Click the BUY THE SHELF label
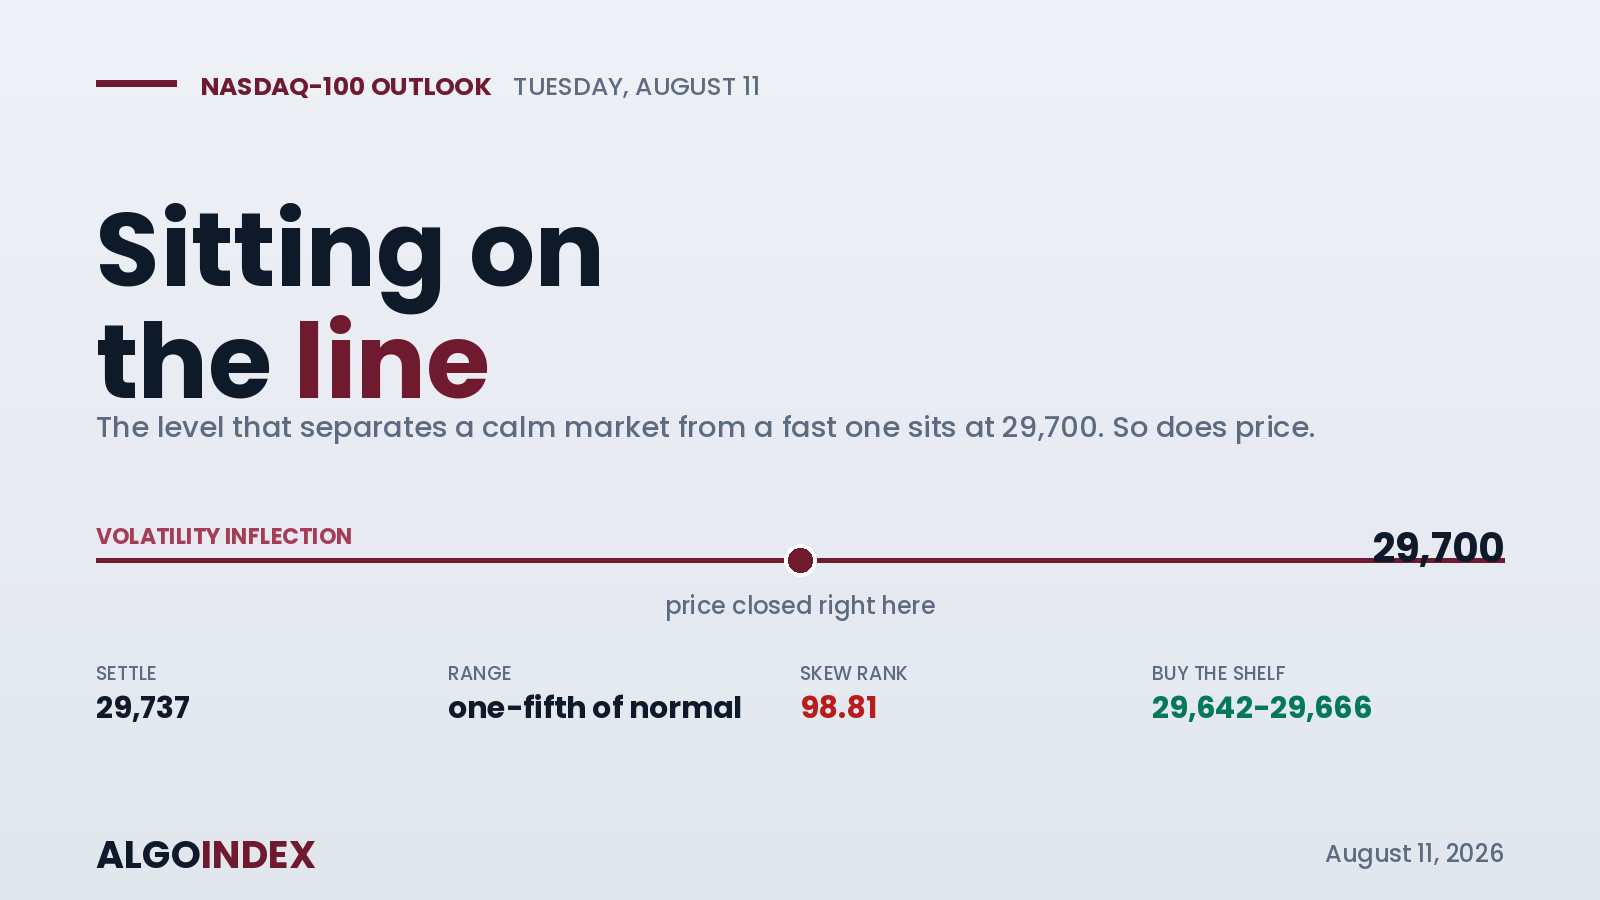 1218,674
